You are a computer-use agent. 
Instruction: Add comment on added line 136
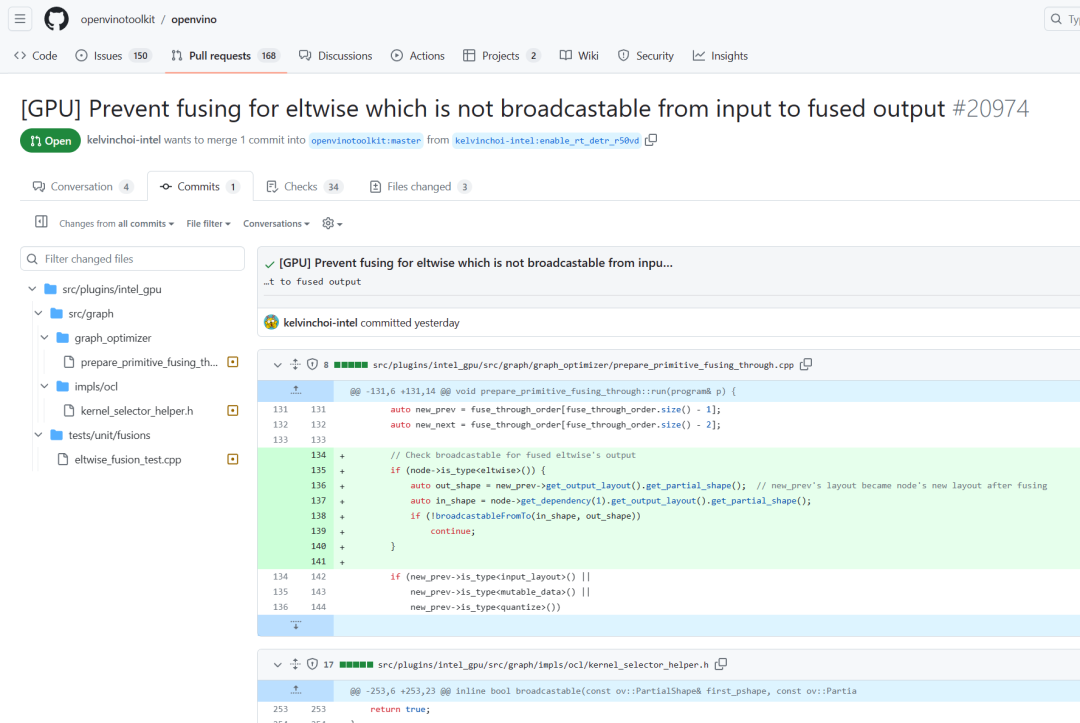coord(342,485)
